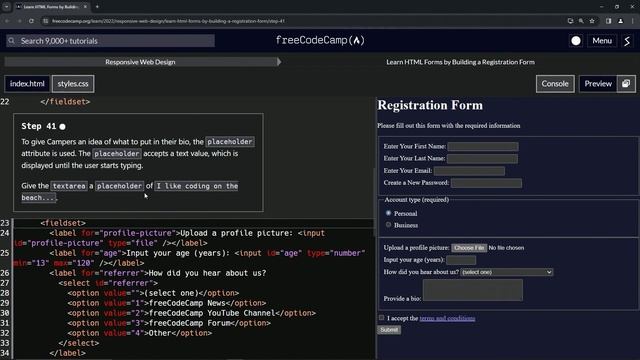Click the browser reload icon
Screen dimensions: 640x360
[x=31, y=21]
